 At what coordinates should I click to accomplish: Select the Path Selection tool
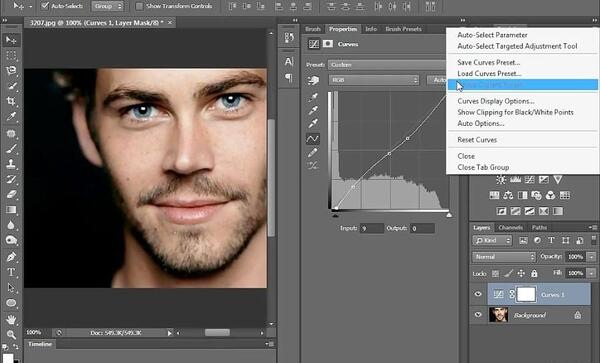(11, 287)
